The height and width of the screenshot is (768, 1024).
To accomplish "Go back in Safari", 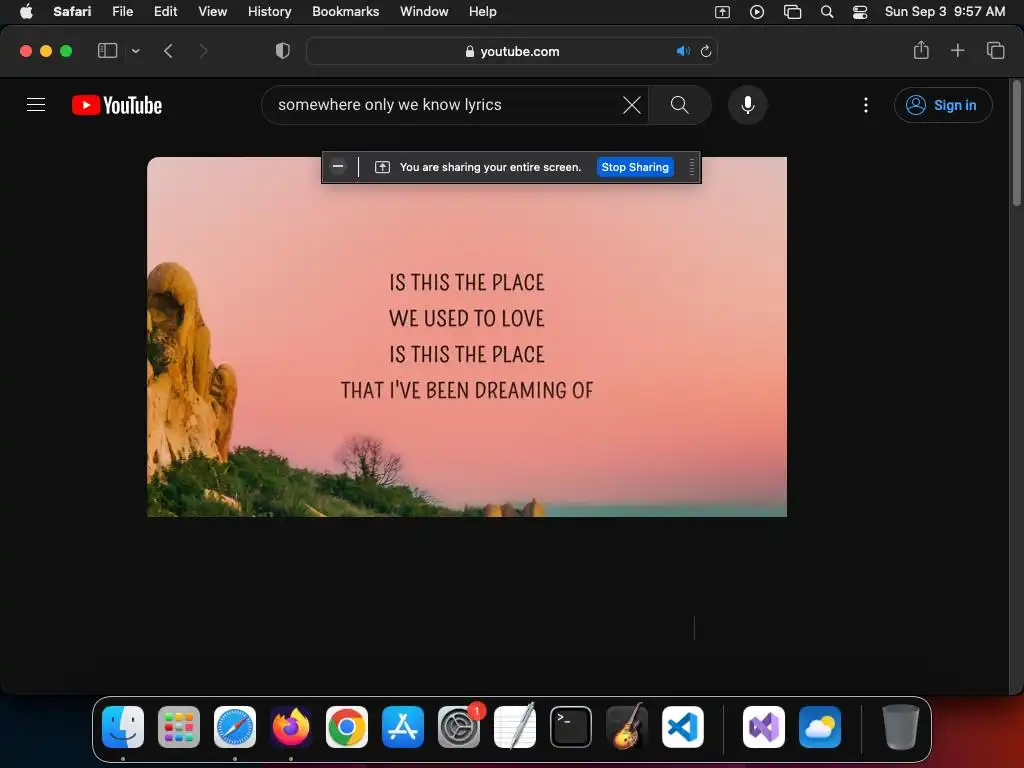I will 168,51.
